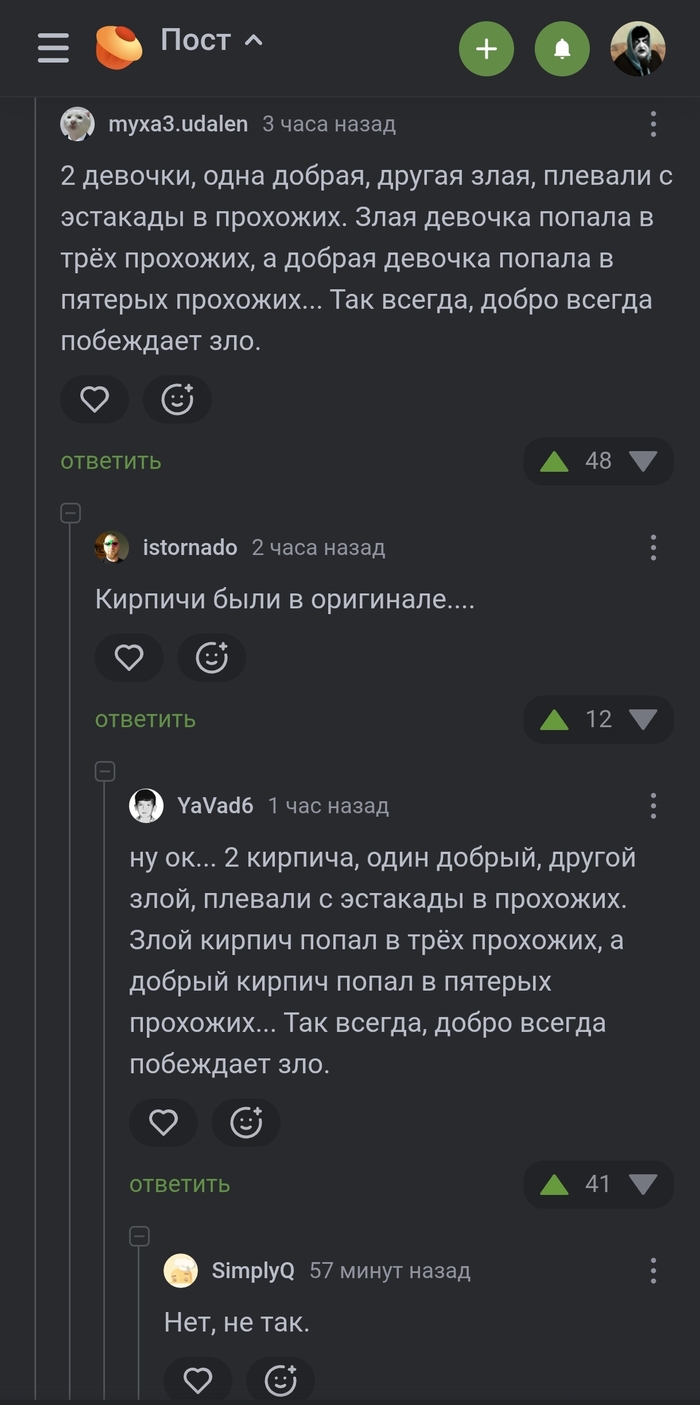Add emoji reaction to myxa3.udalen's comment
The image size is (700, 1405).
point(177,400)
